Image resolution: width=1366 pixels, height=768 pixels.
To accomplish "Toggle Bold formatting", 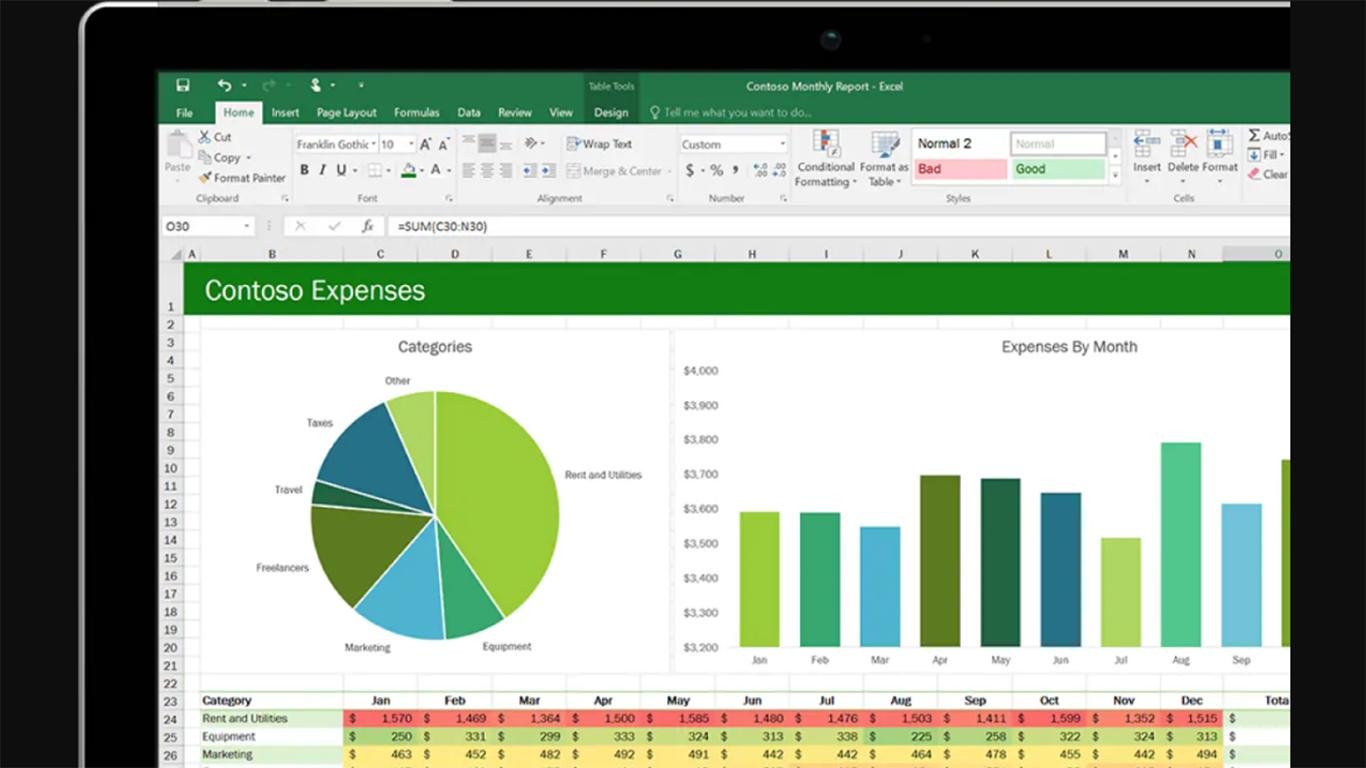I will point(304,171).
